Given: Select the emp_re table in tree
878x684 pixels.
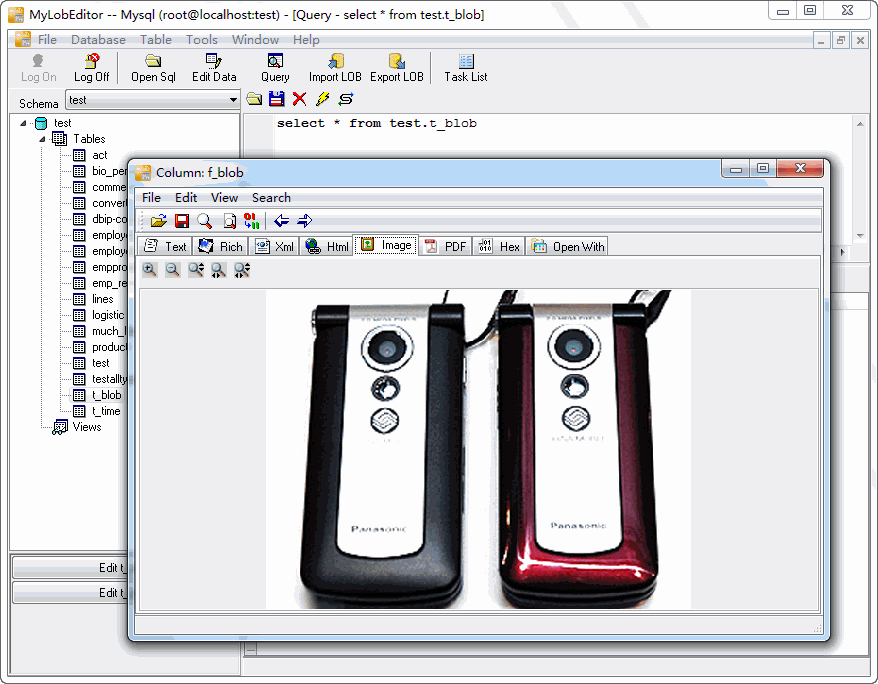Looking at the screenshot, I should point(109,283).
